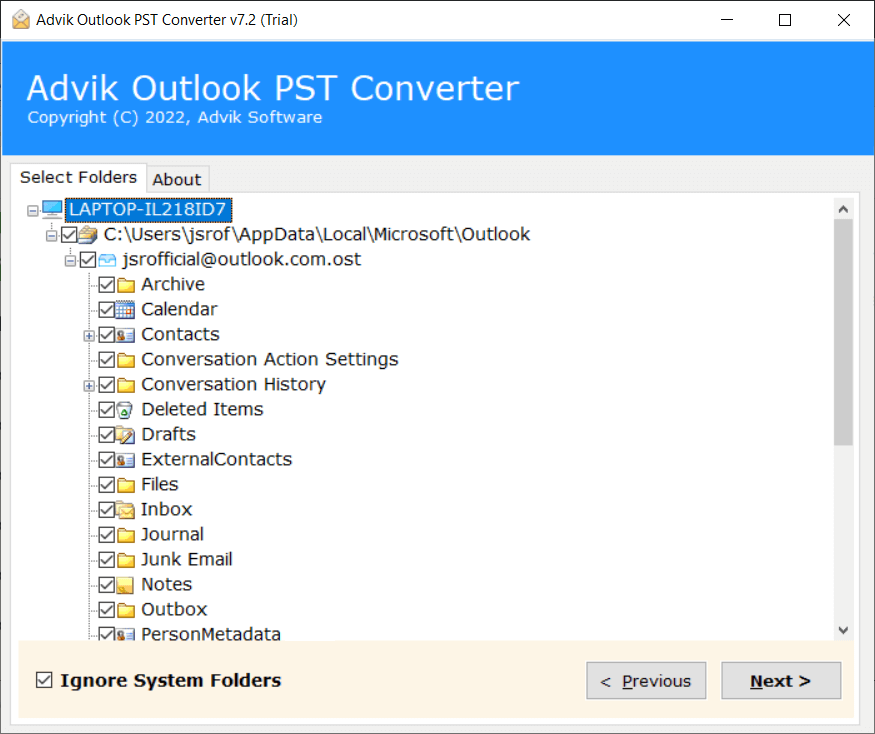Toggle the Inbox checkbox

[107, 510]
